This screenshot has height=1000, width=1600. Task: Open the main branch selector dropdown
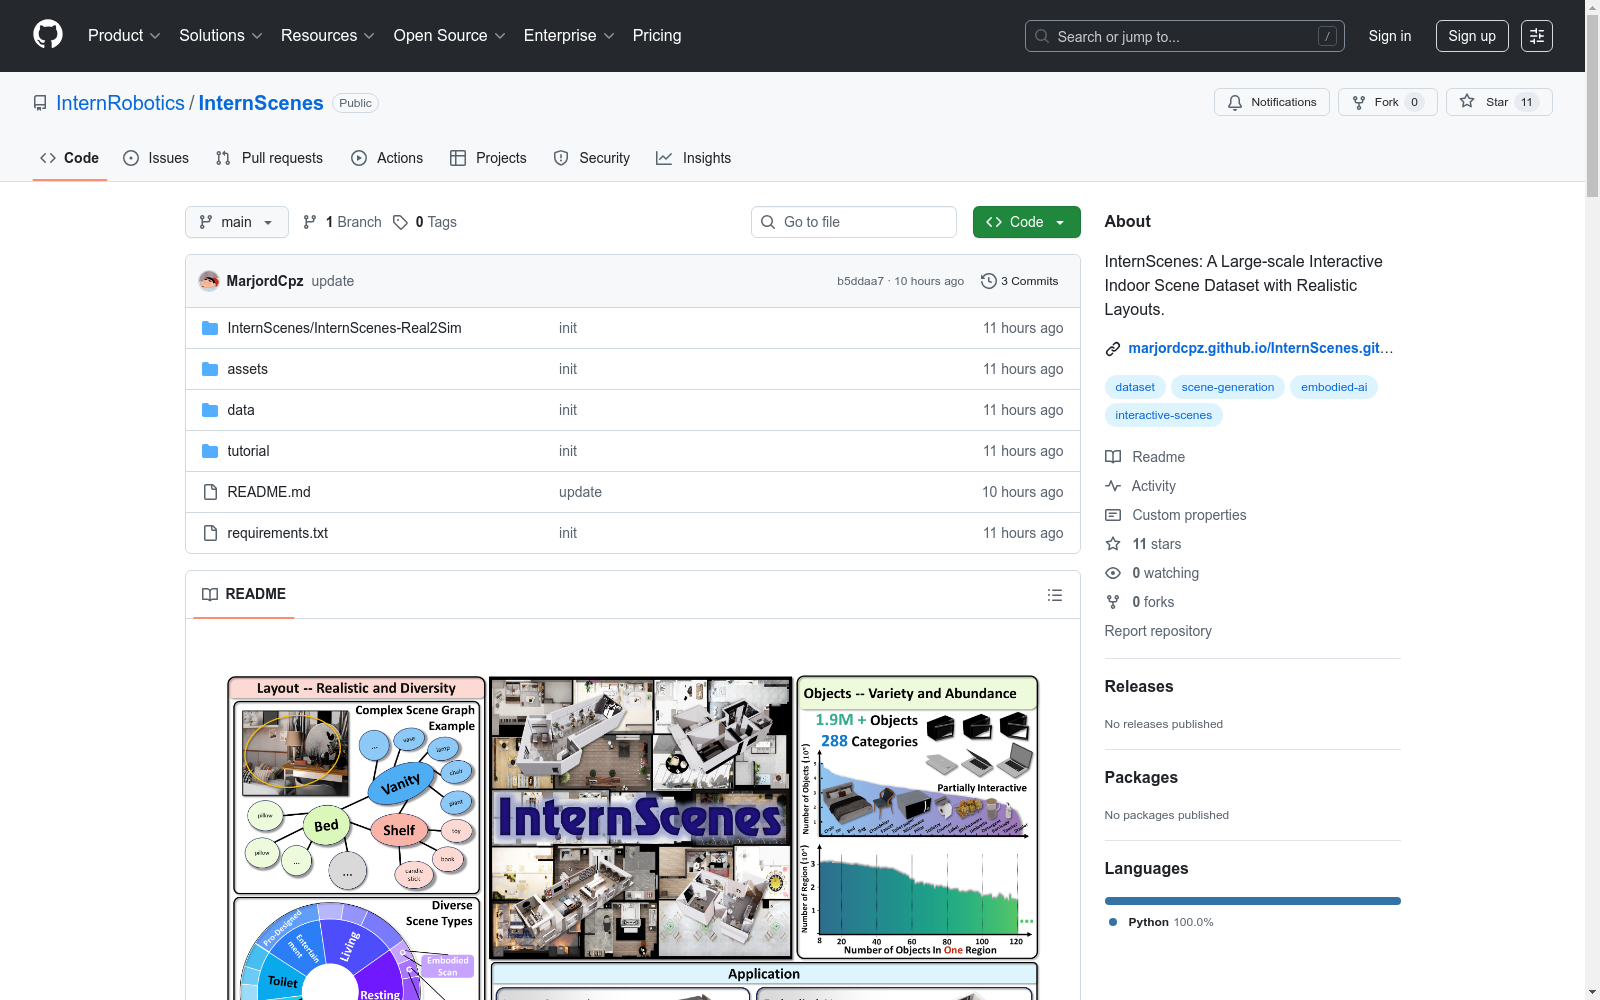[237, 222]
